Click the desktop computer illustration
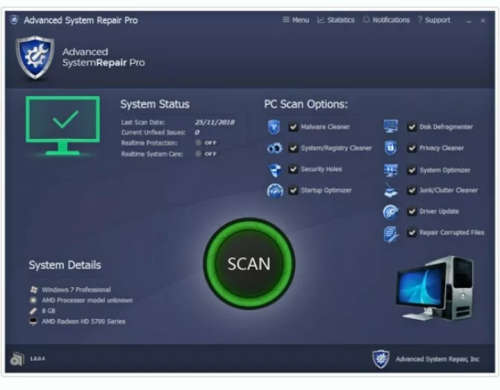Screen dimensions: 500x390 coord(434,289)
